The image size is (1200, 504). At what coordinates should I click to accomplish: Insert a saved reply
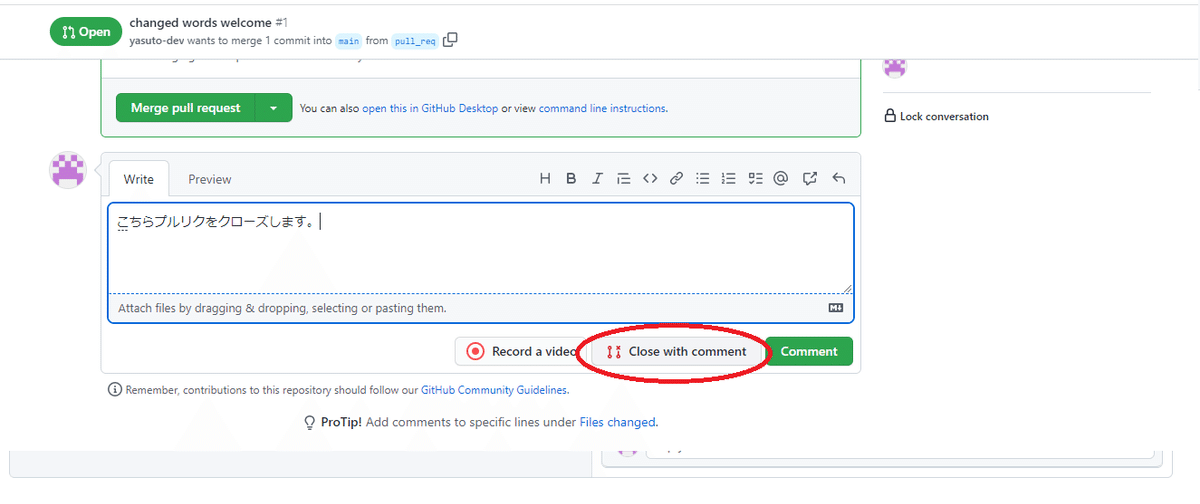click(839, 179)
